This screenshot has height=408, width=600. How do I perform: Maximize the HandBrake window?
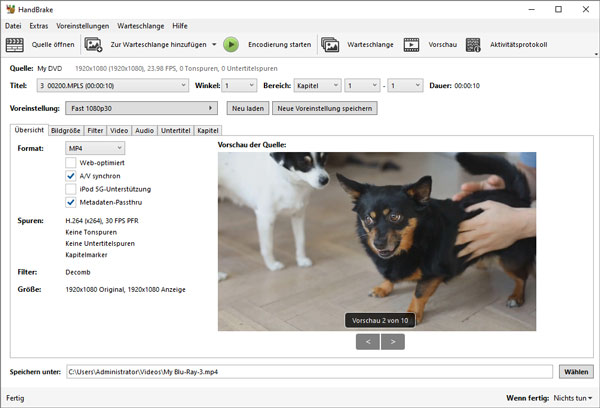(558, 9)
